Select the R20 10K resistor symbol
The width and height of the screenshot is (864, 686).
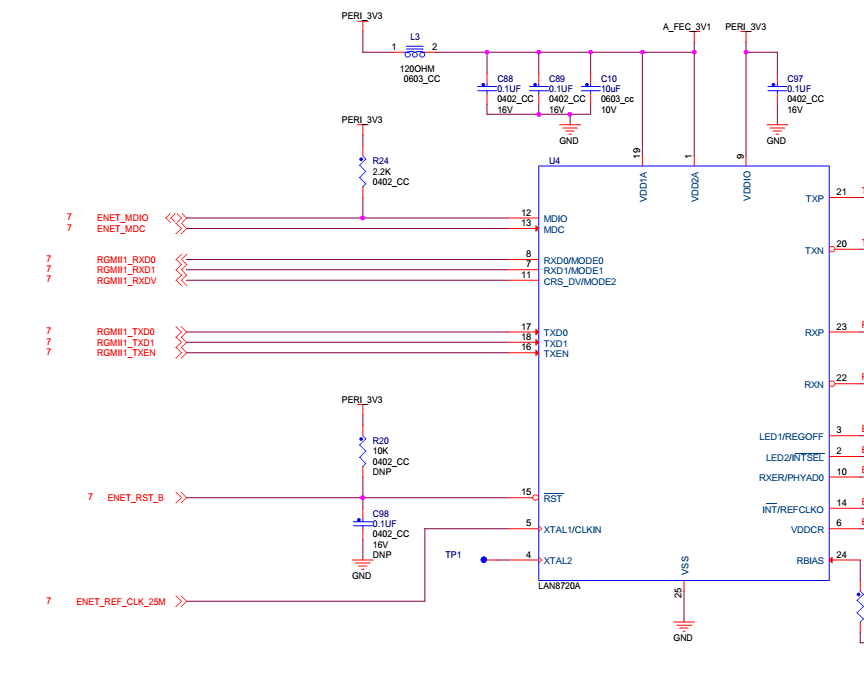(x=363, y=452)
